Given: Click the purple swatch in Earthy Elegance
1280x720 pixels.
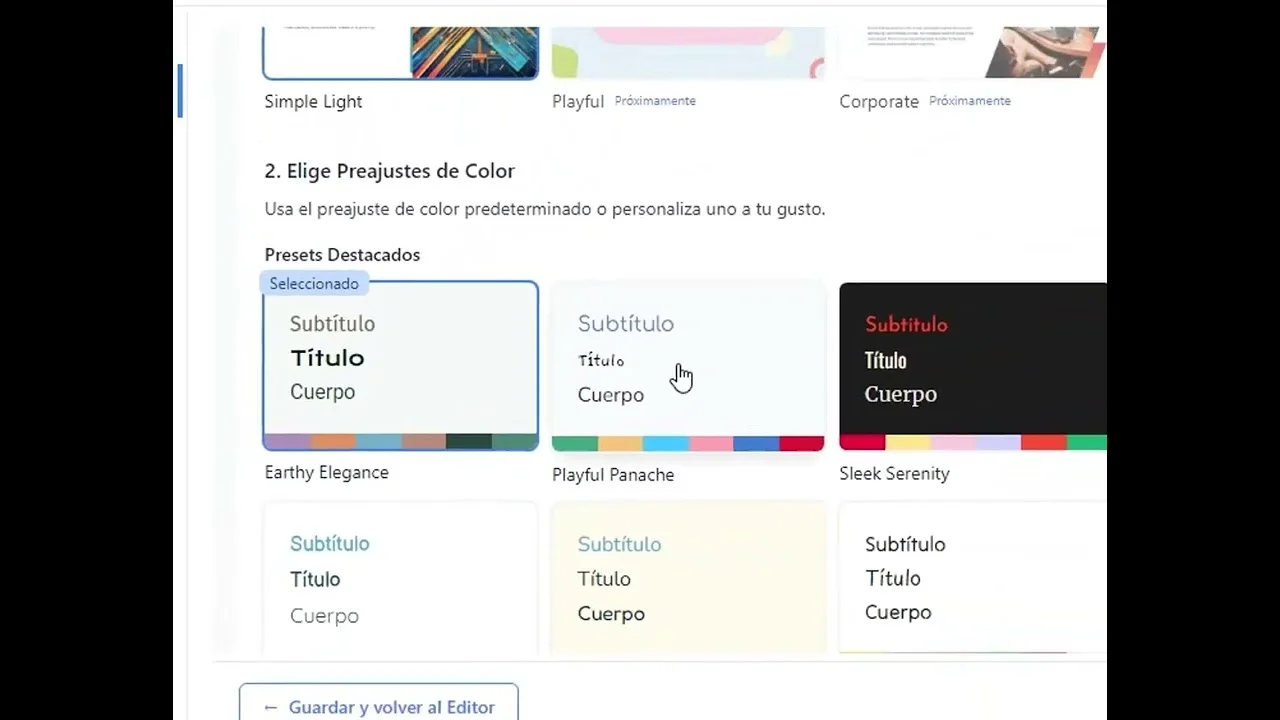Looking at the screenshot, I should [287, 442].
